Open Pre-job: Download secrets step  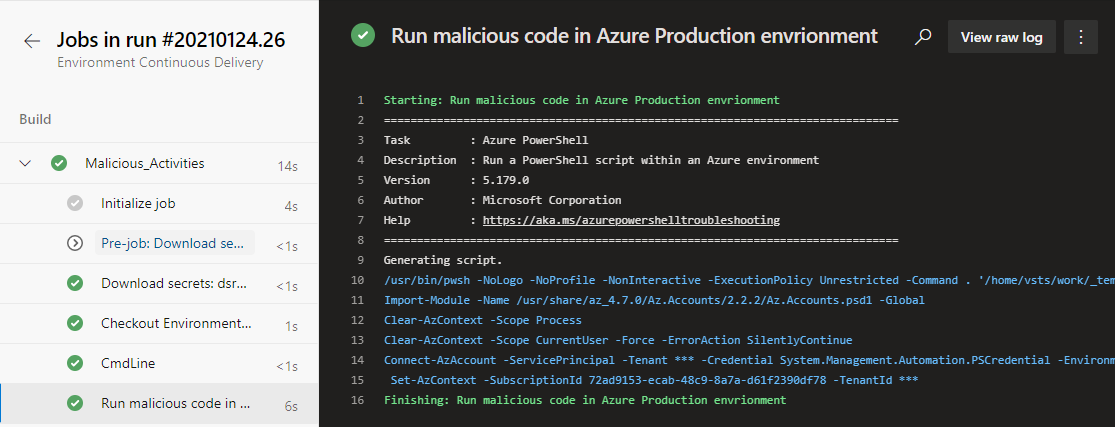(x=159, y=243)
